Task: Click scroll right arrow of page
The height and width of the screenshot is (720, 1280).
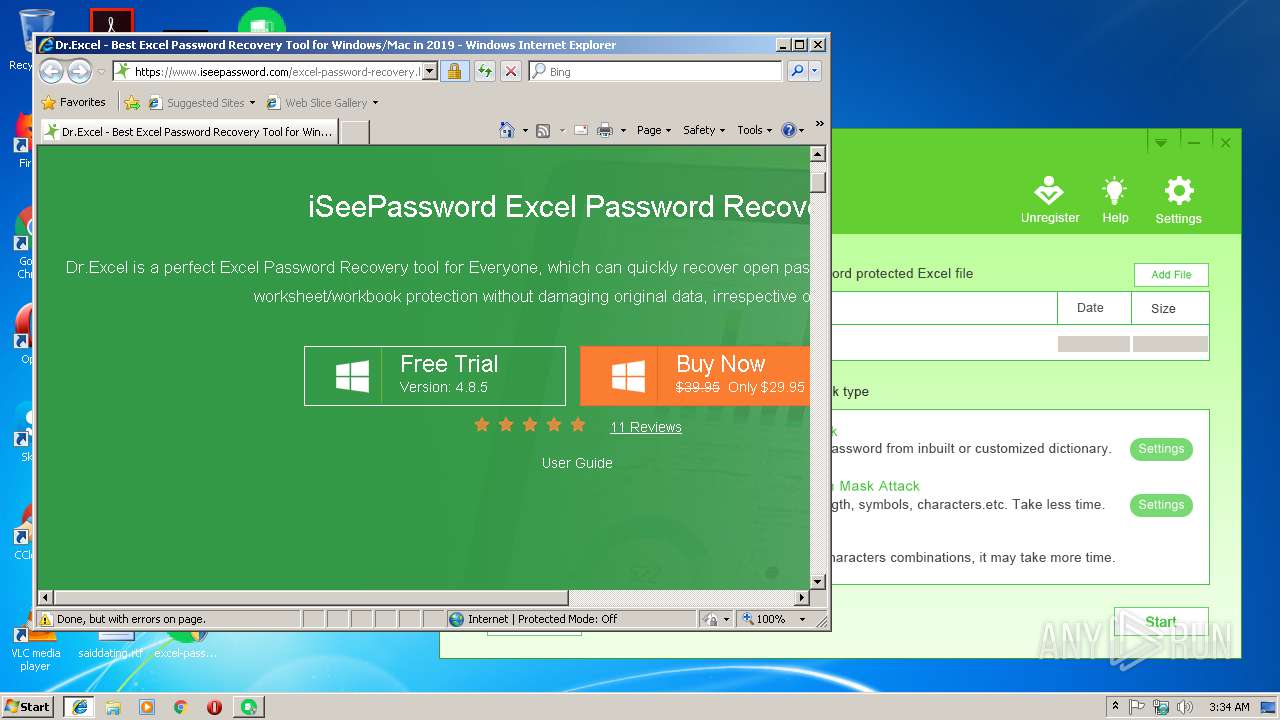Action: 802,598
